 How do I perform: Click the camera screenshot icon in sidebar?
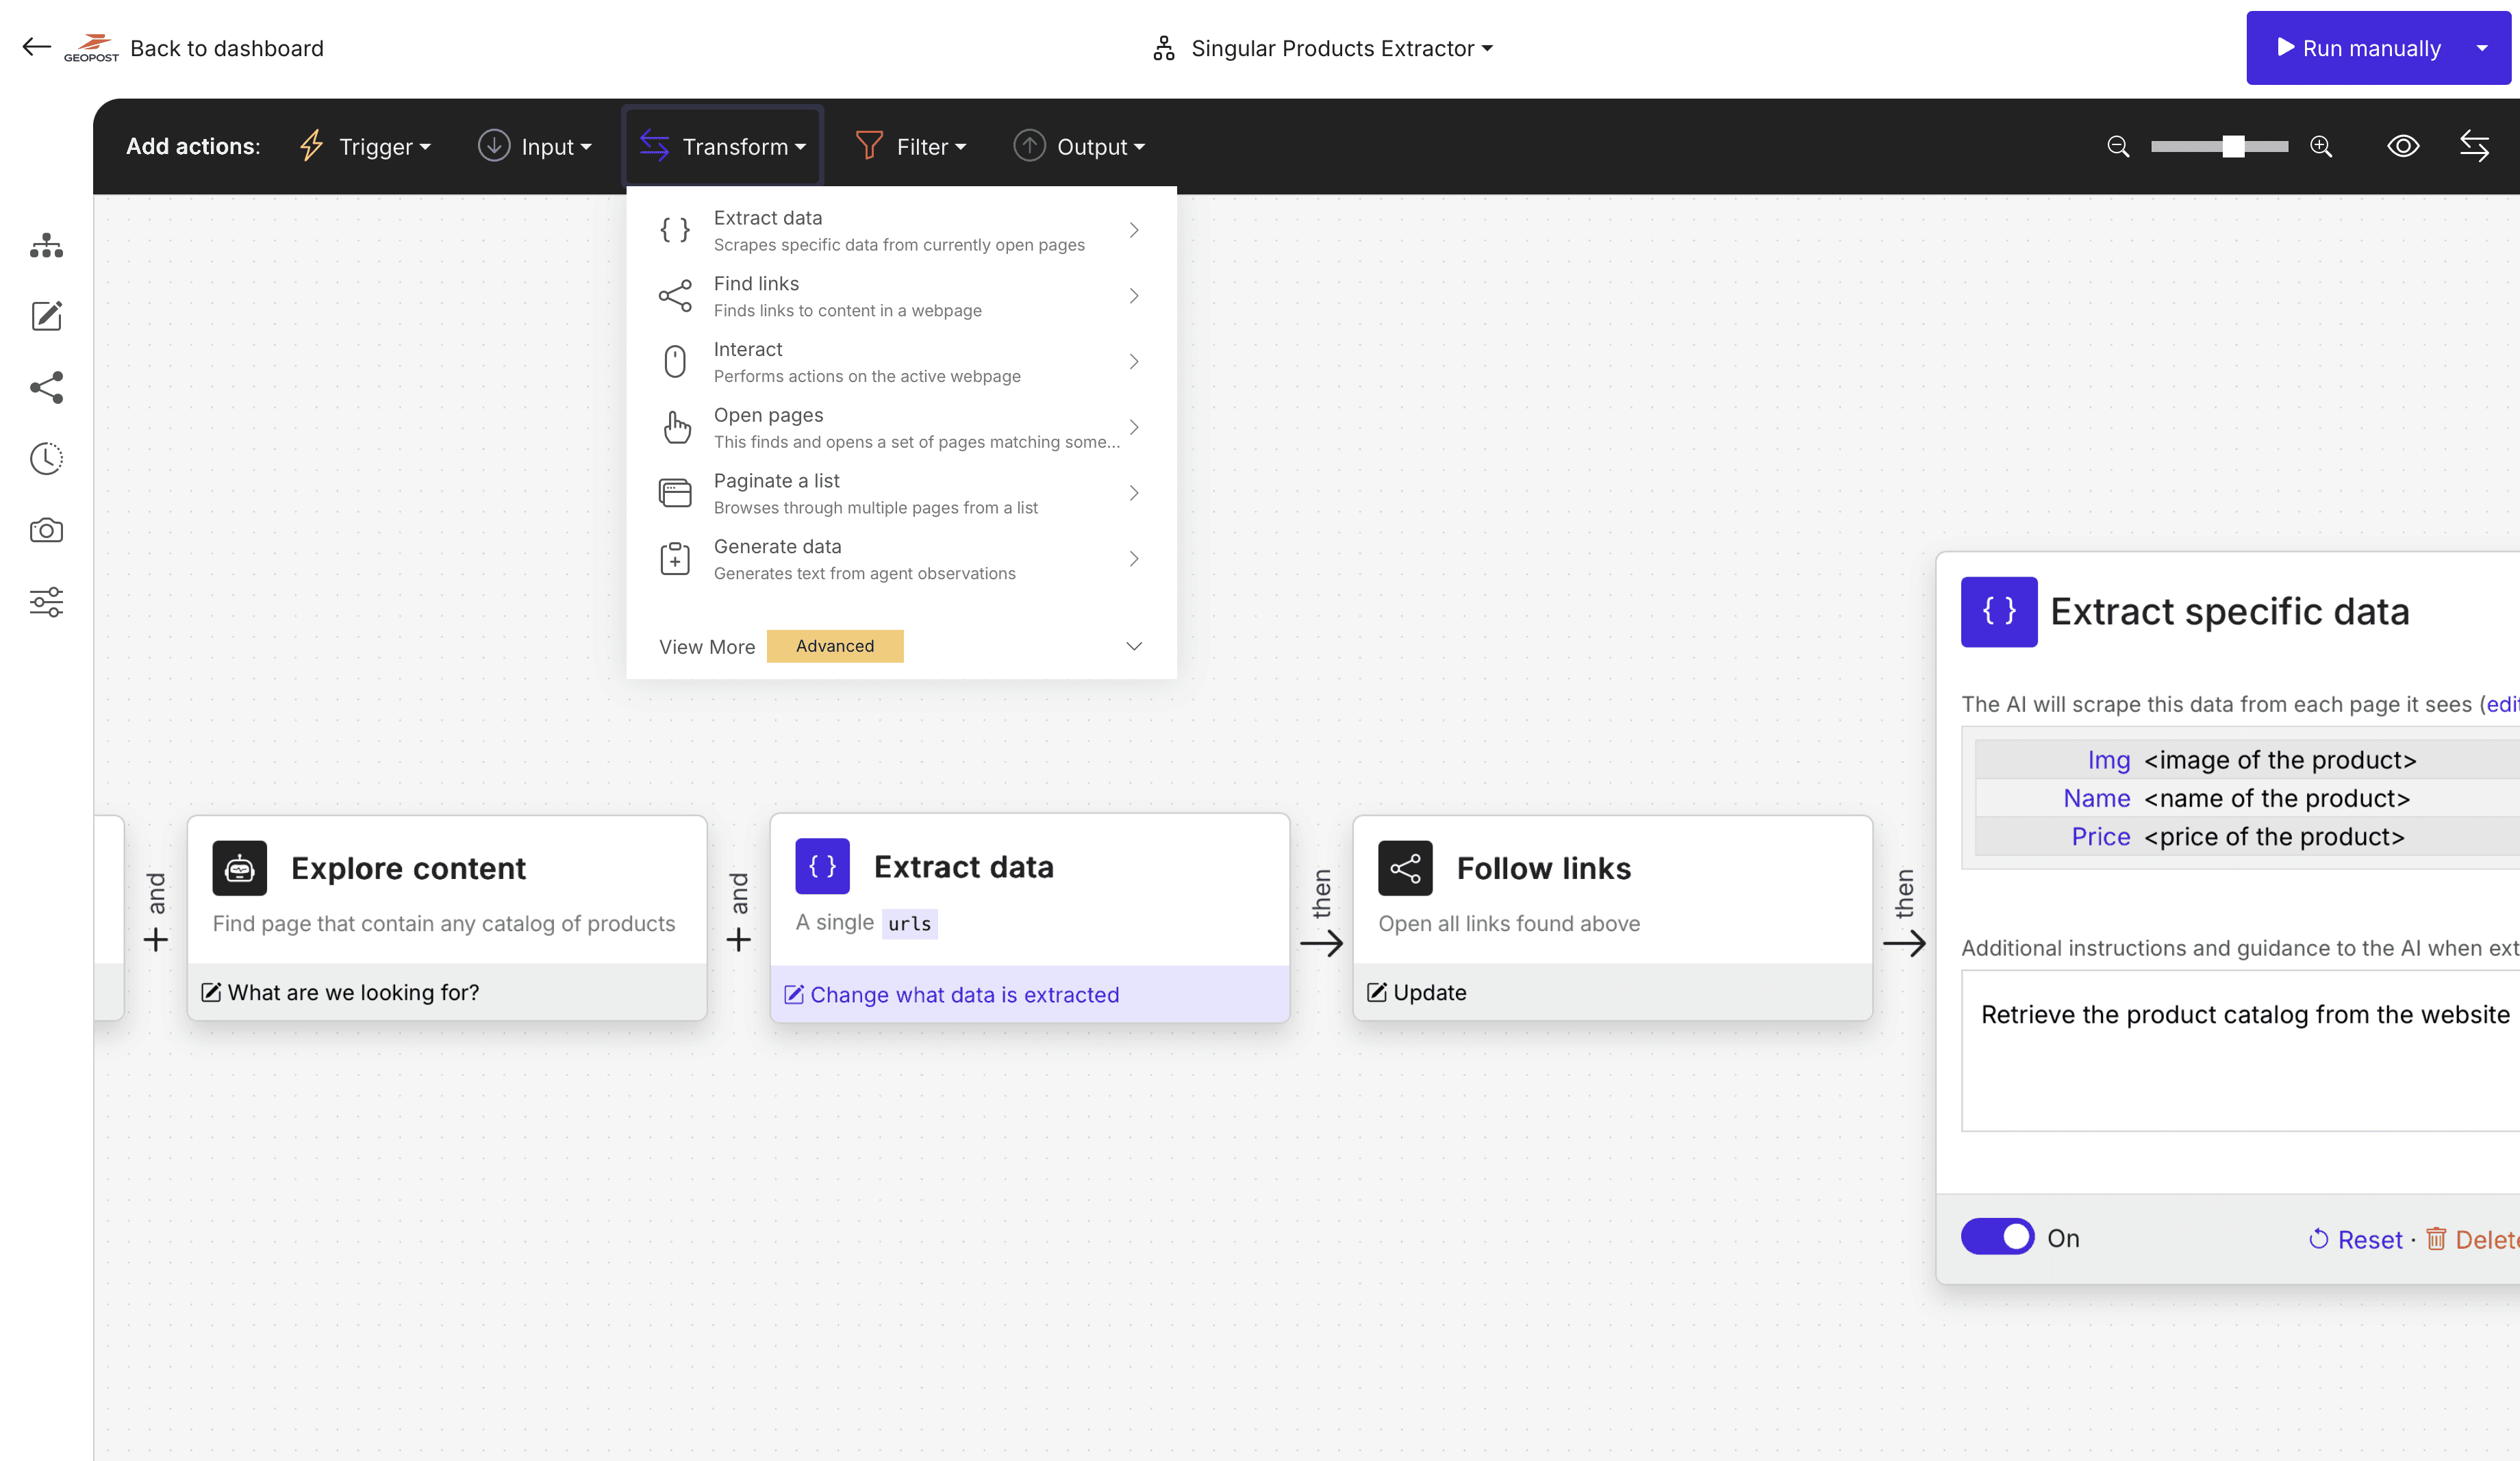click(46, 530)
